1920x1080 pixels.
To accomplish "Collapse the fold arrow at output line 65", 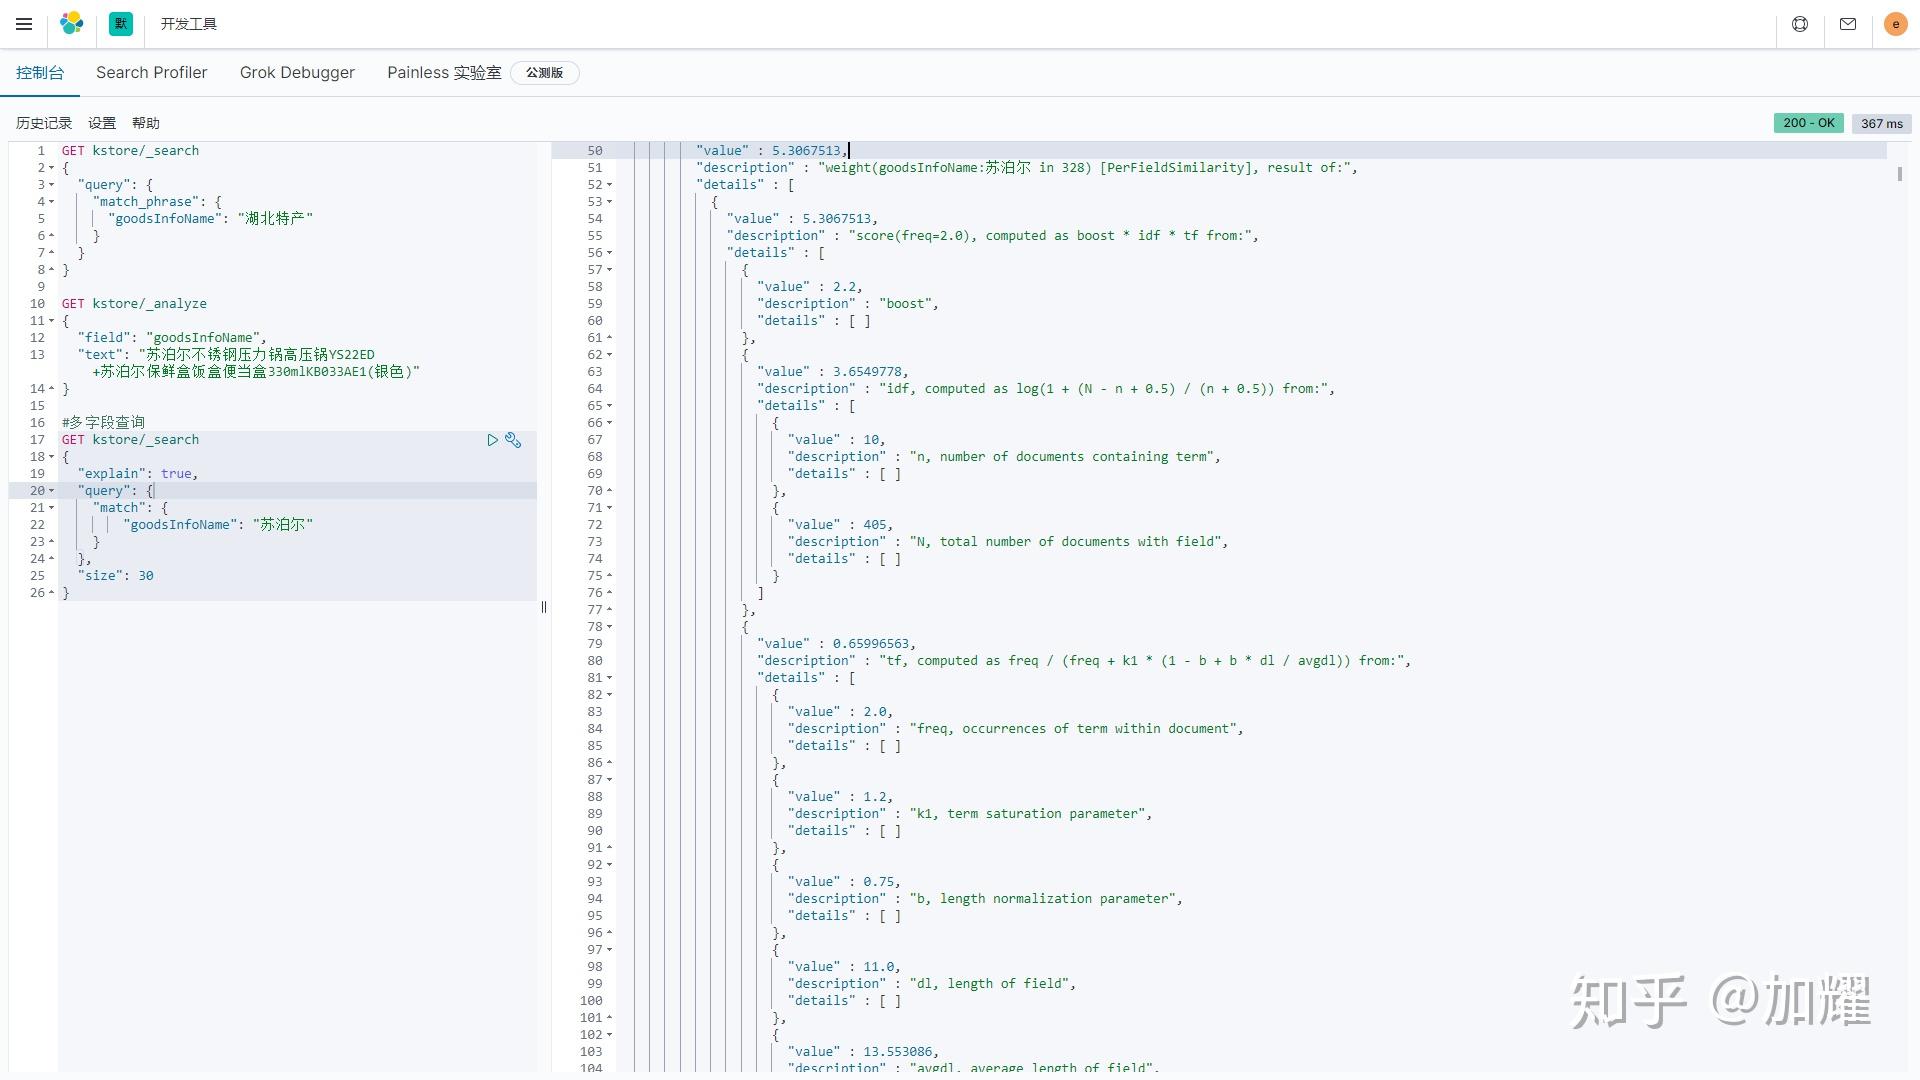I will coord(609,406).
